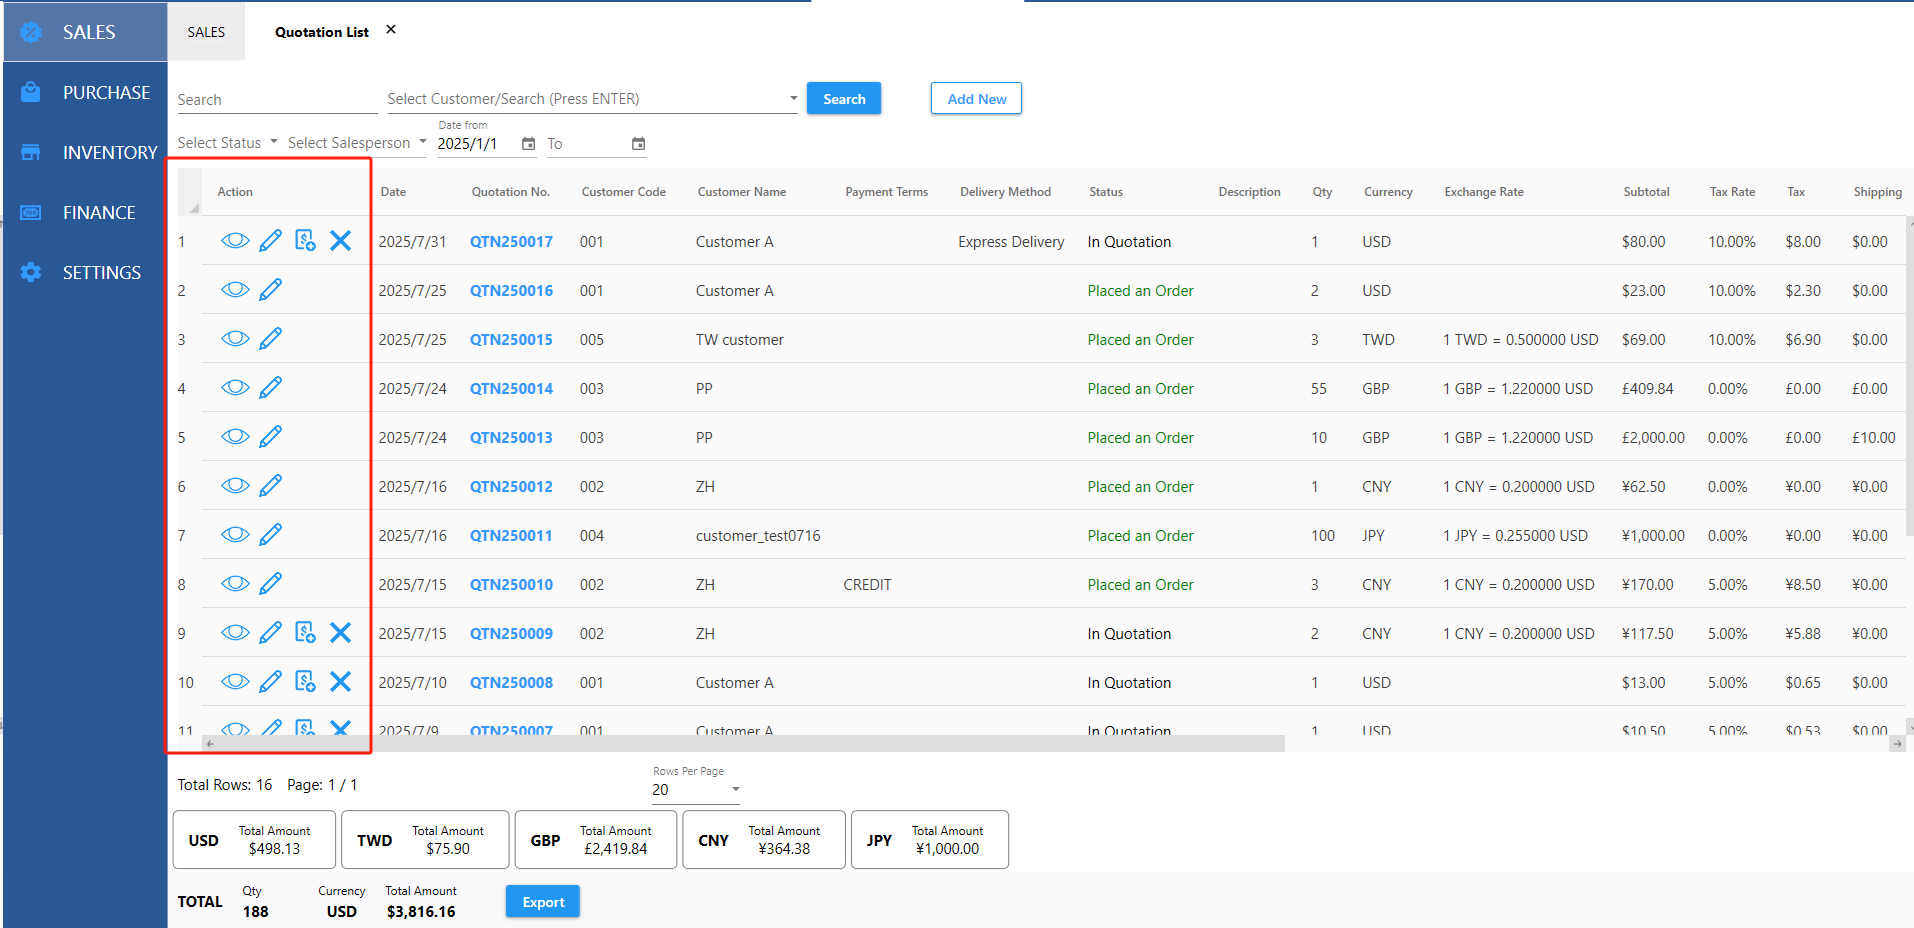This screenshot has width=1914, height=928.
Task: Close the Quotation List tab
Action: point(391,30)
